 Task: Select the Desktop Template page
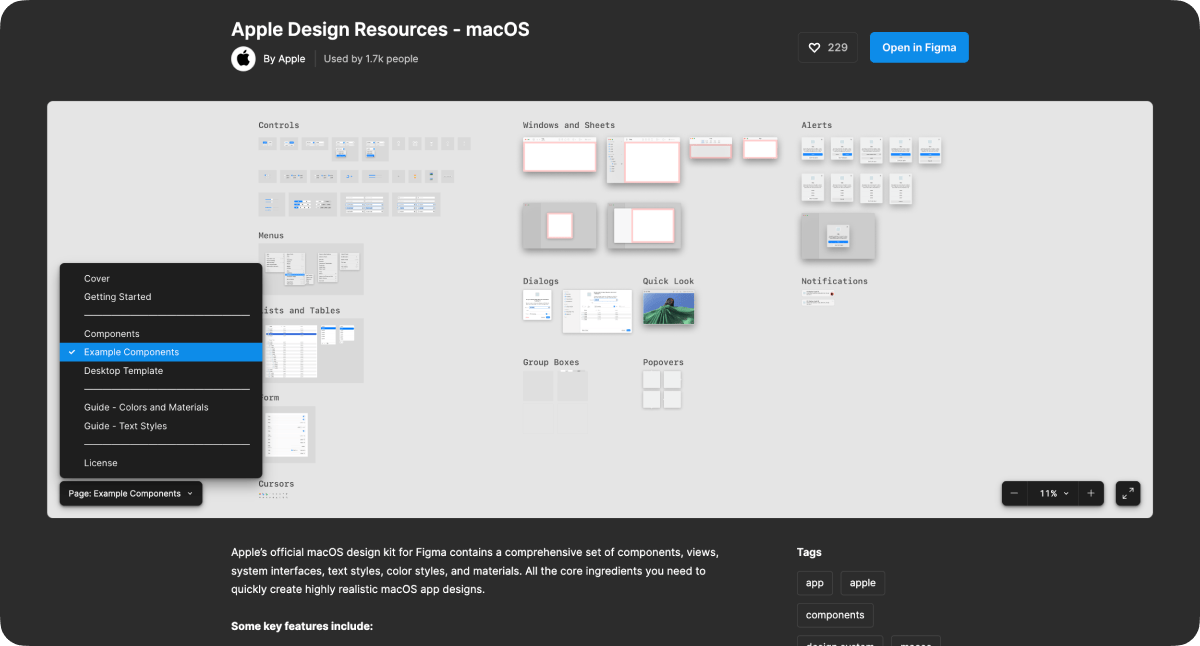tap(161, 371)
